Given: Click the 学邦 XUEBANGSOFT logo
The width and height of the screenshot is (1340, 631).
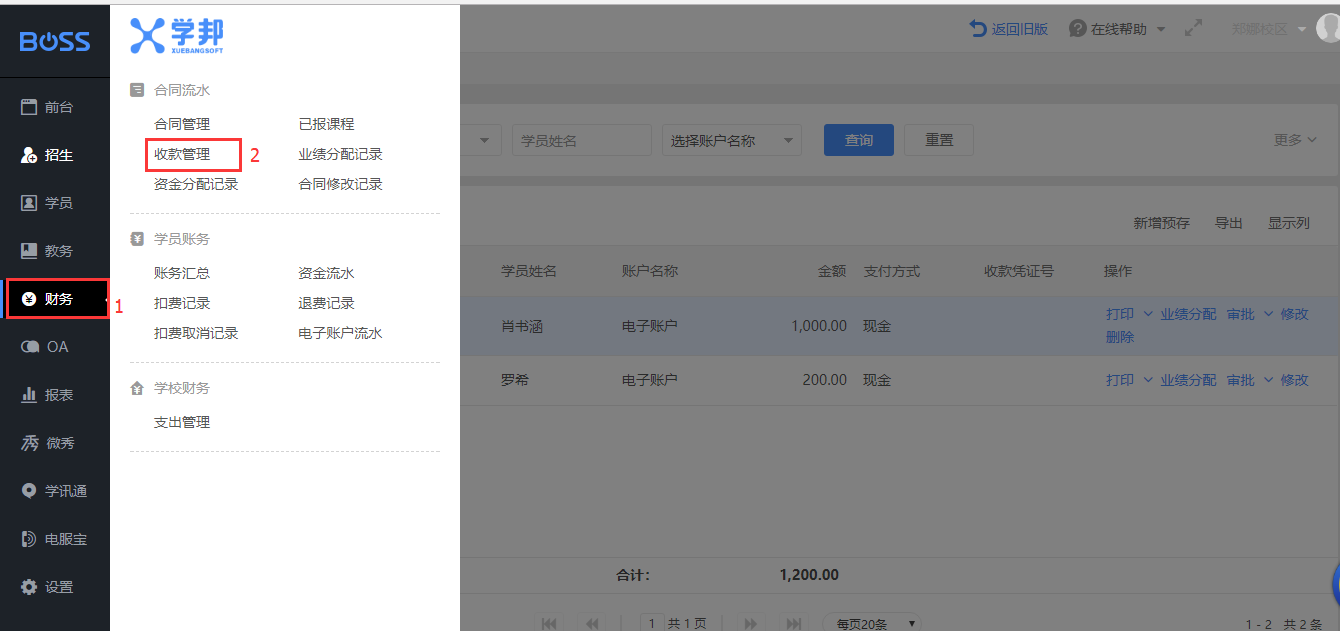Looking at the screenshot, I should point(177,35).
